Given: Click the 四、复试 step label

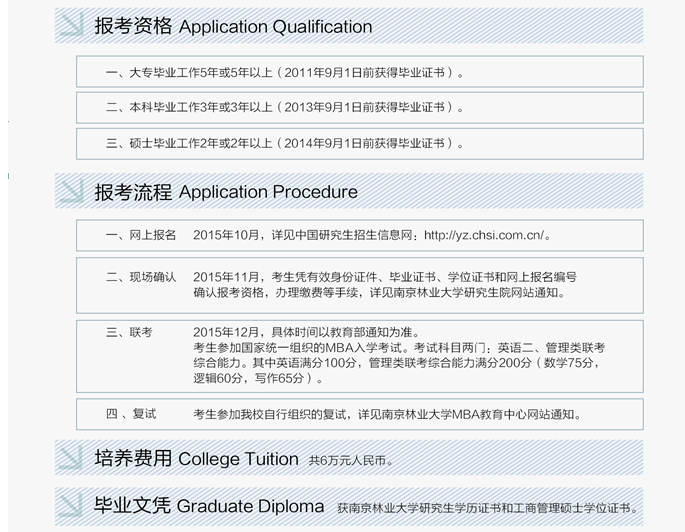Looking at the screenshot, I should point(131,414).
